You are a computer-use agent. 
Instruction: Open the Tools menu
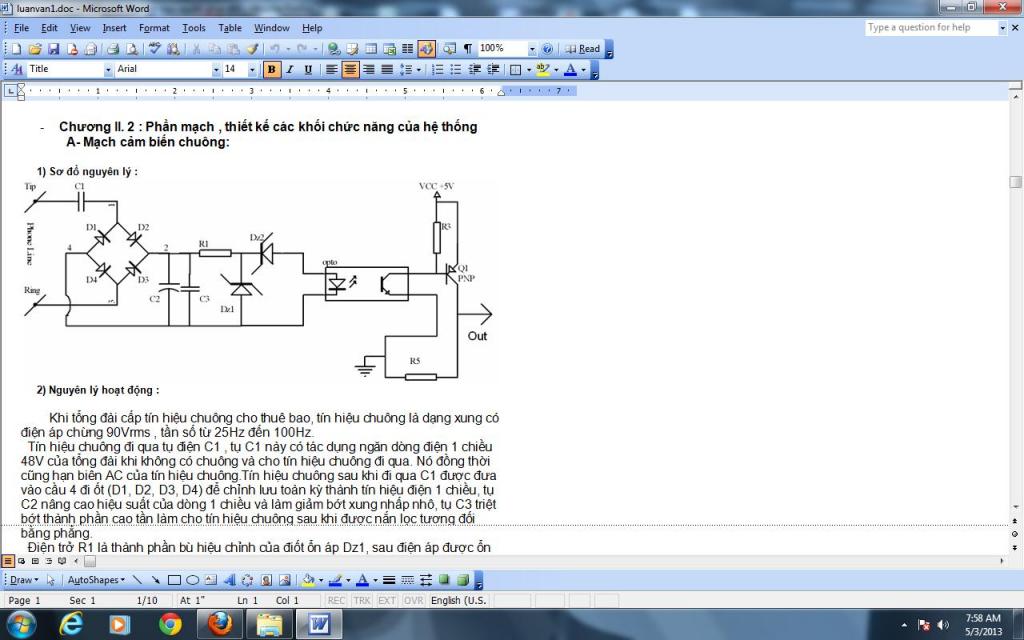[193, 28]
